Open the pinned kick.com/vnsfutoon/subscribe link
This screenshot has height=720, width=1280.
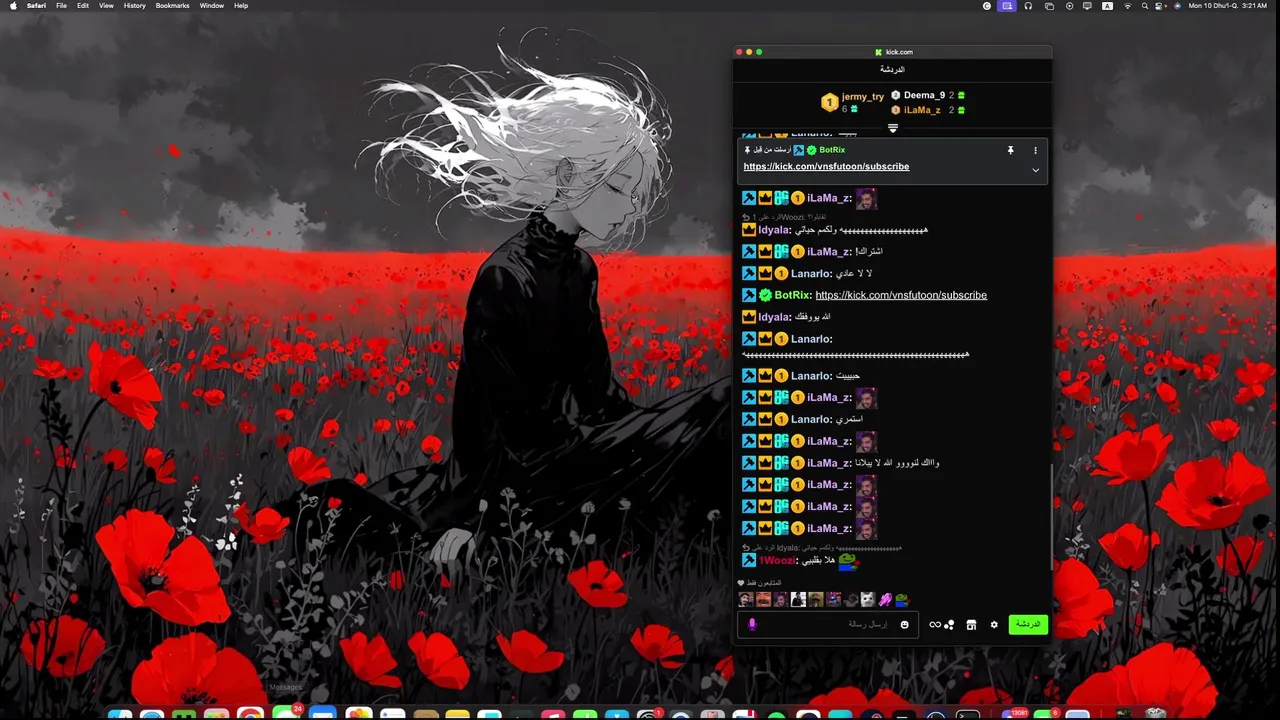826,166
